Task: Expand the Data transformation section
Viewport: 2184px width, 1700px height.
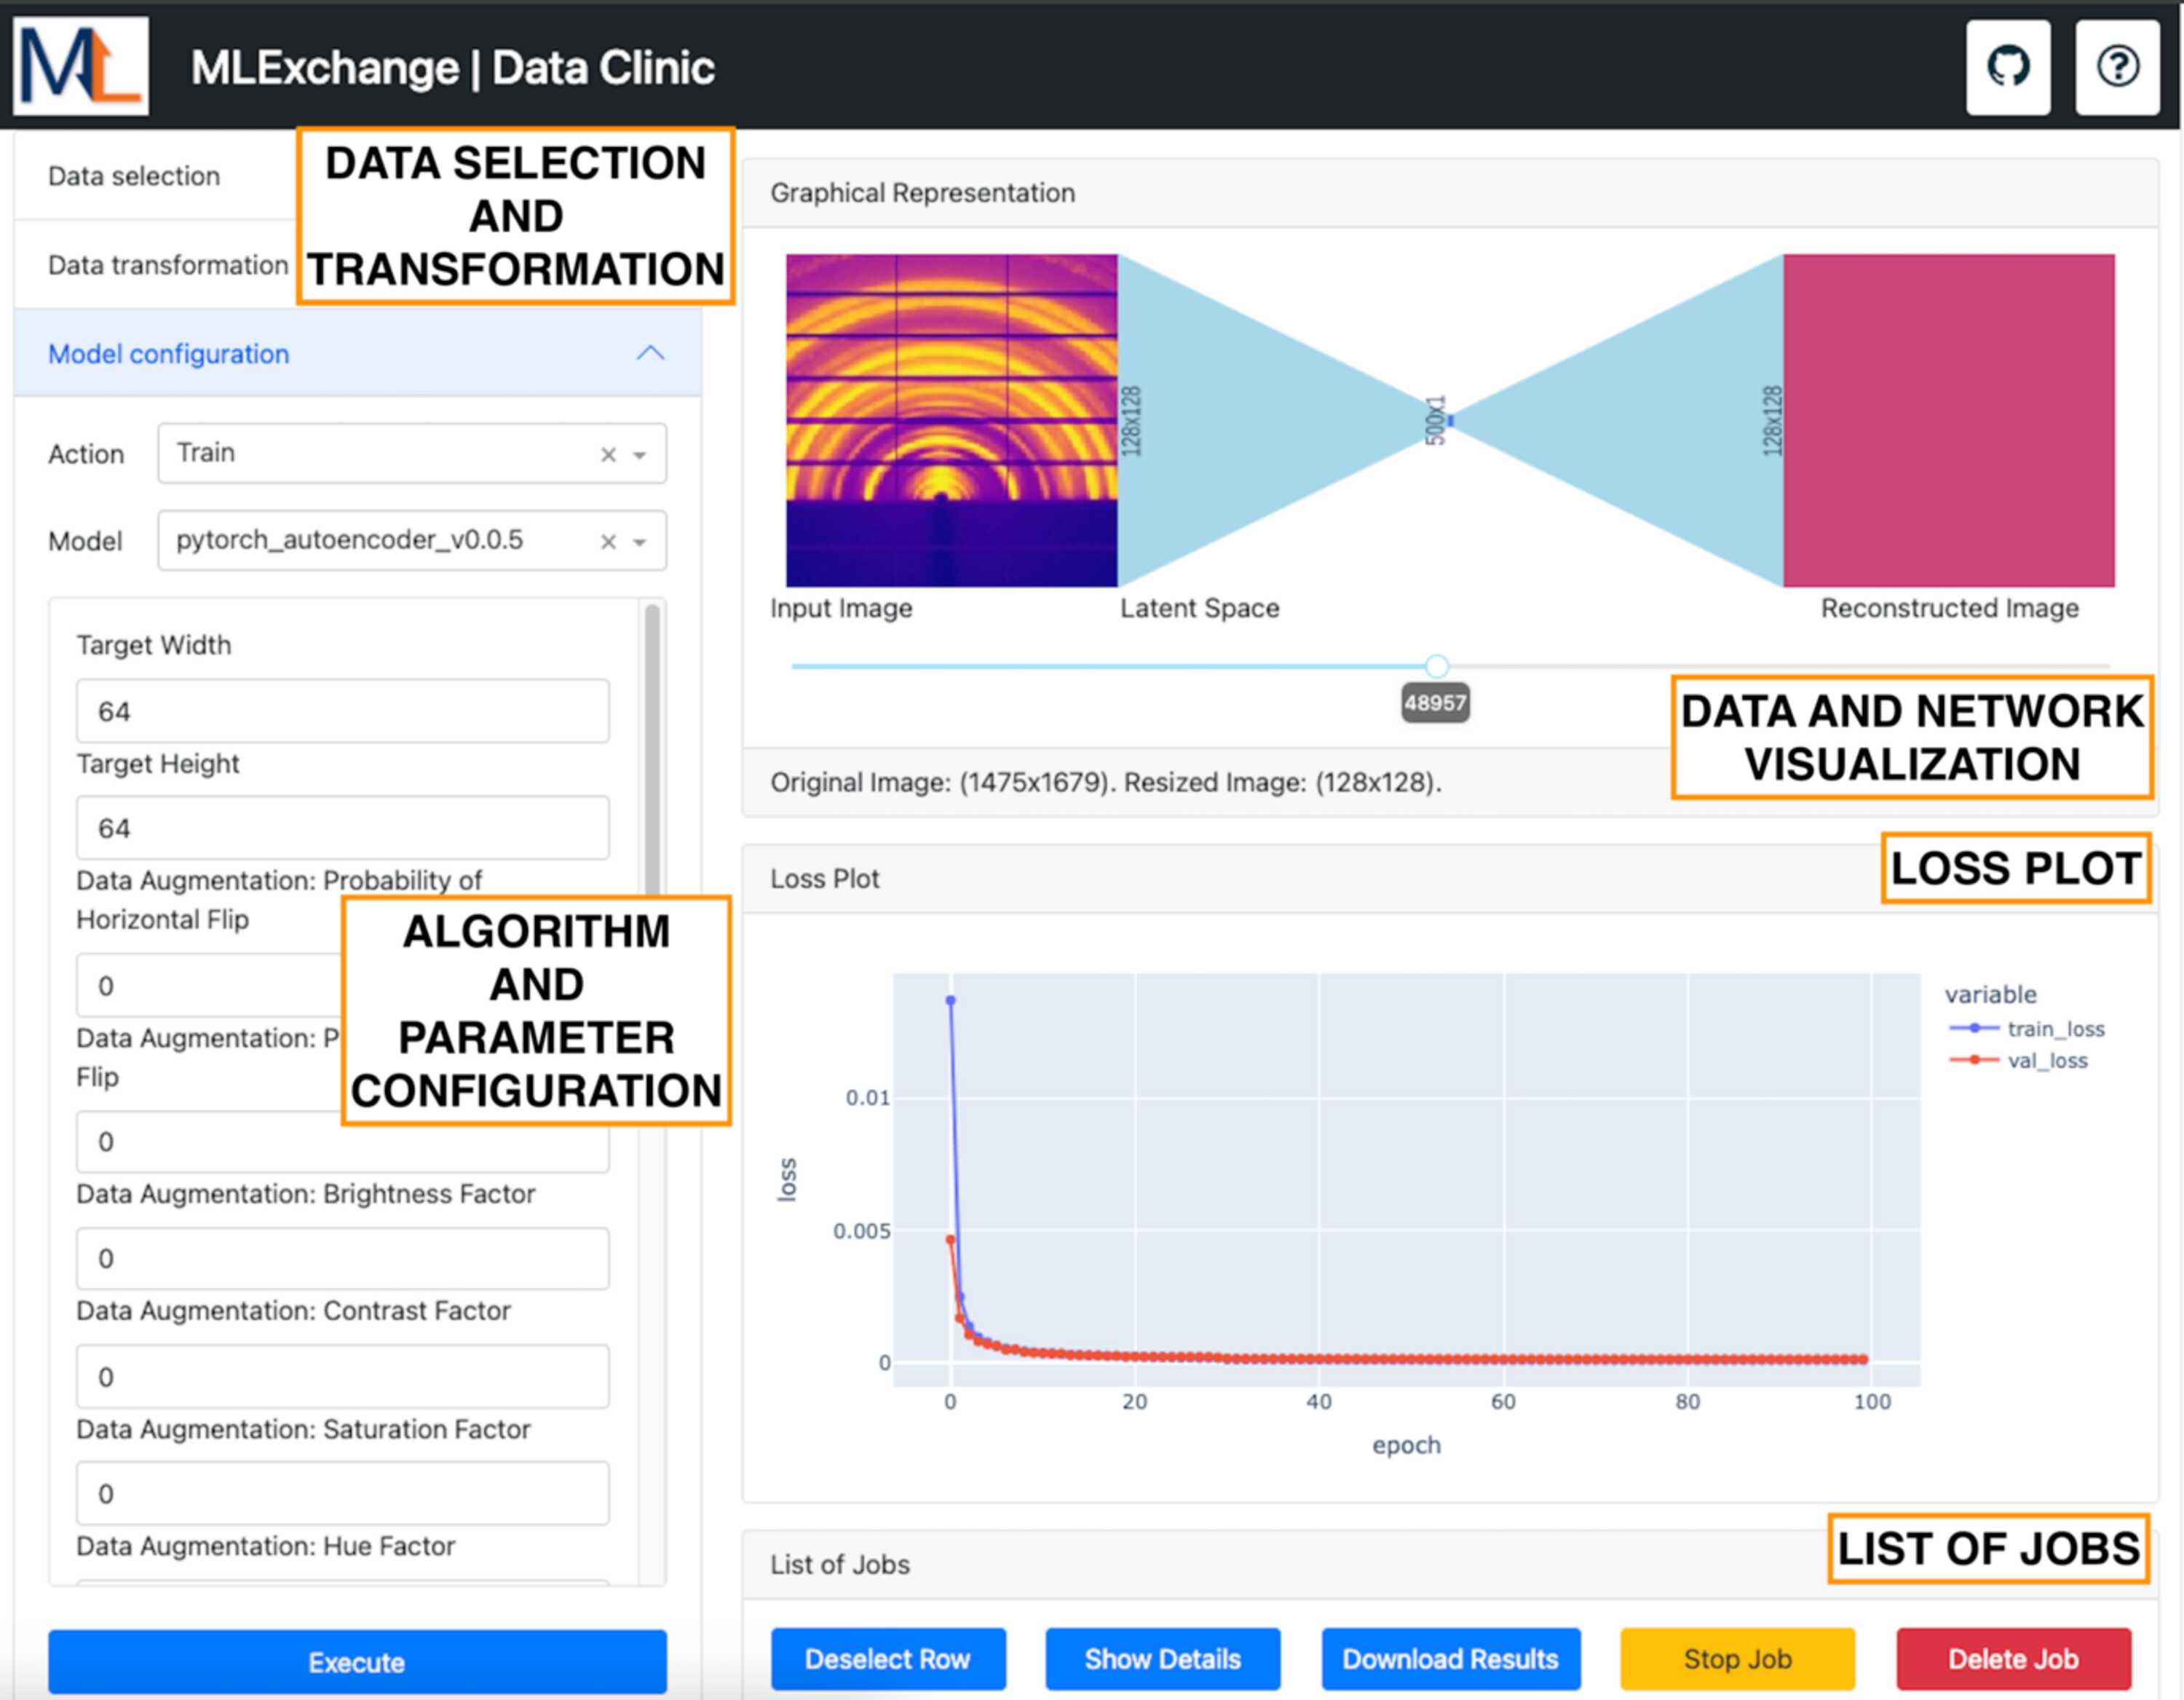Action: click(168, 265)
